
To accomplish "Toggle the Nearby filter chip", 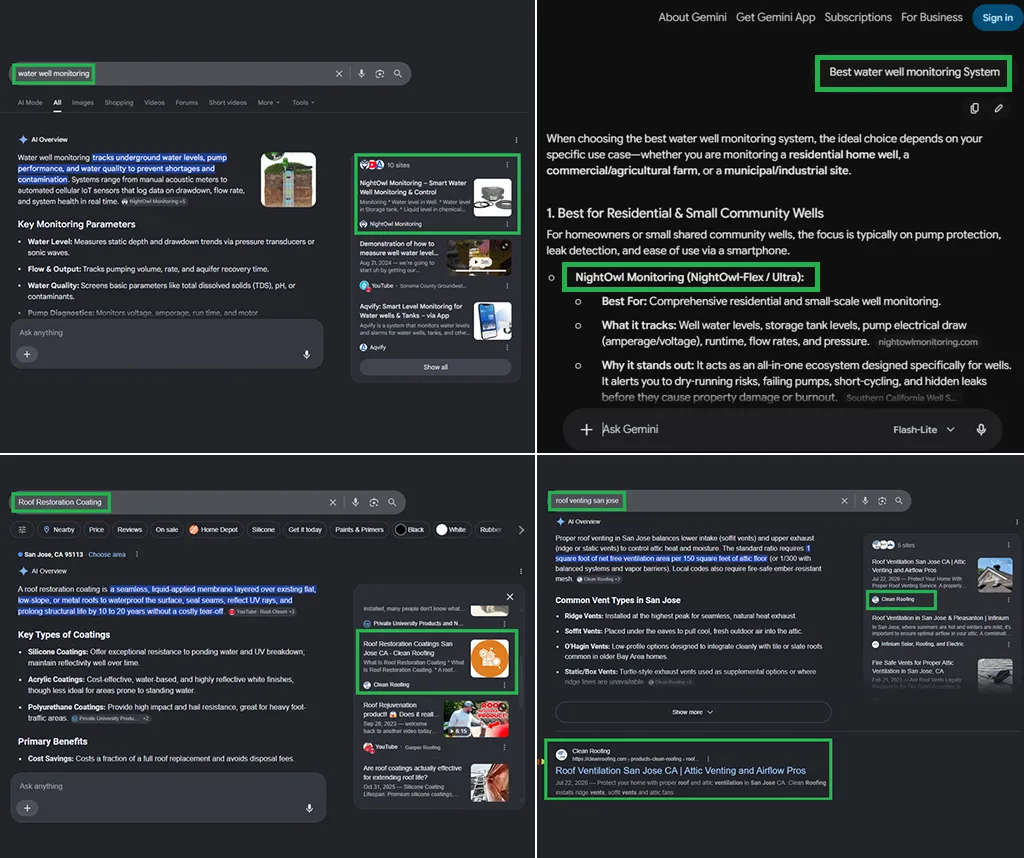I will (59, 530).
